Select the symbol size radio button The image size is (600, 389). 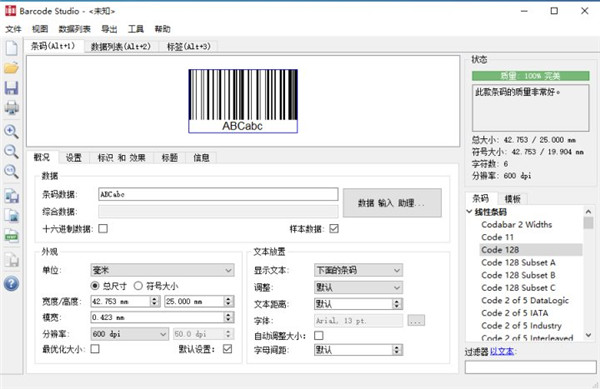click(138, 286)
